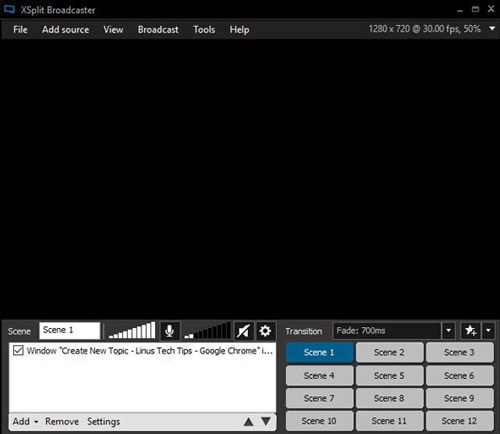500x434 pixels.
Task: Open the Add source menu
Action: (x=65, y=30)
